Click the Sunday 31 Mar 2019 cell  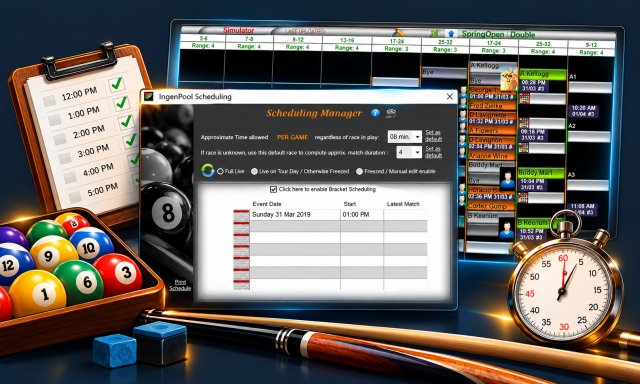pyautogui.click(x=294, y=215)
